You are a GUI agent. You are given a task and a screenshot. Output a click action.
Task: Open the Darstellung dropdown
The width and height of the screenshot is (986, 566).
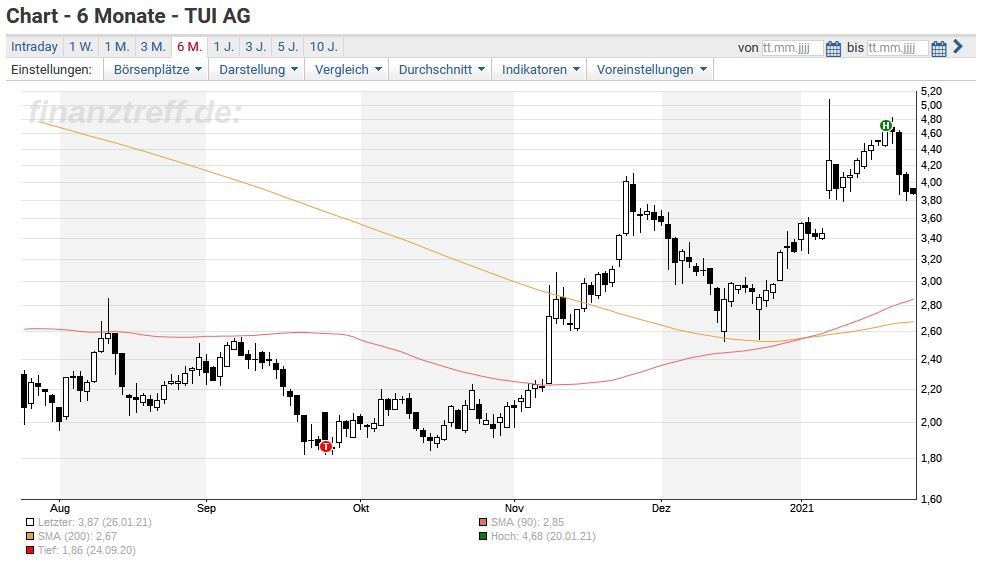258,70
